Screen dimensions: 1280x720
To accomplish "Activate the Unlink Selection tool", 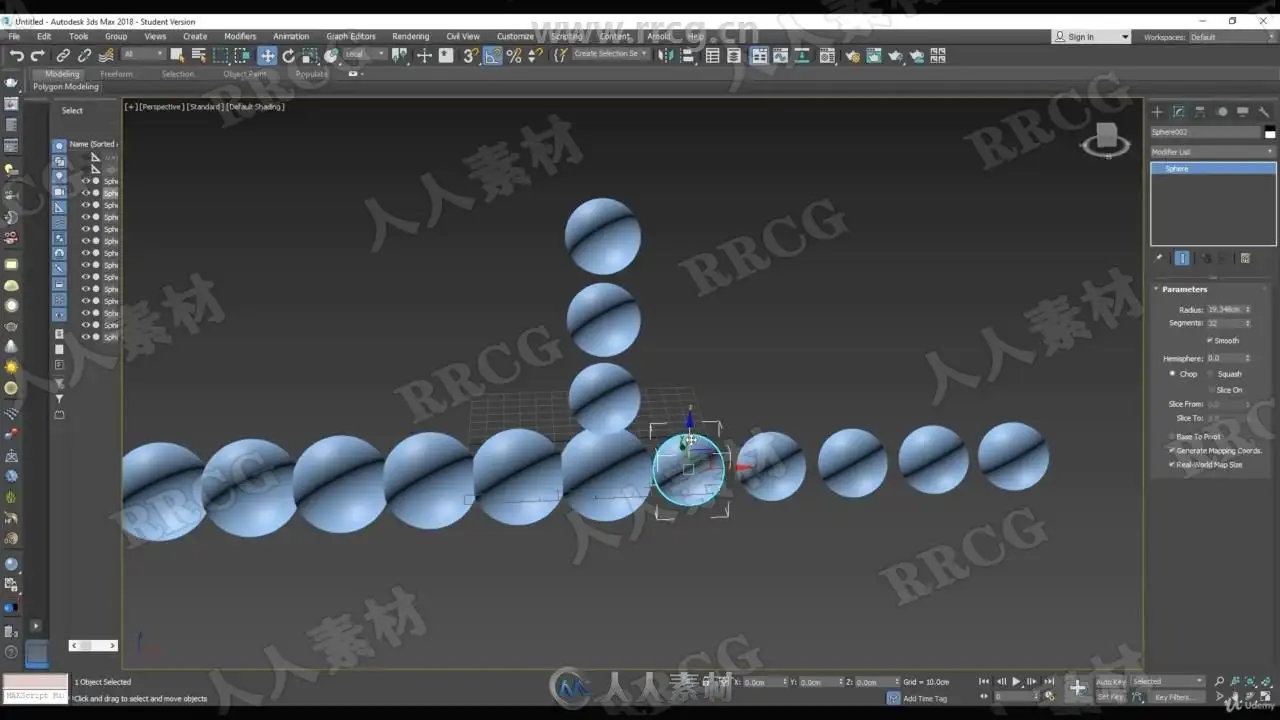I will tap(84, 56).
